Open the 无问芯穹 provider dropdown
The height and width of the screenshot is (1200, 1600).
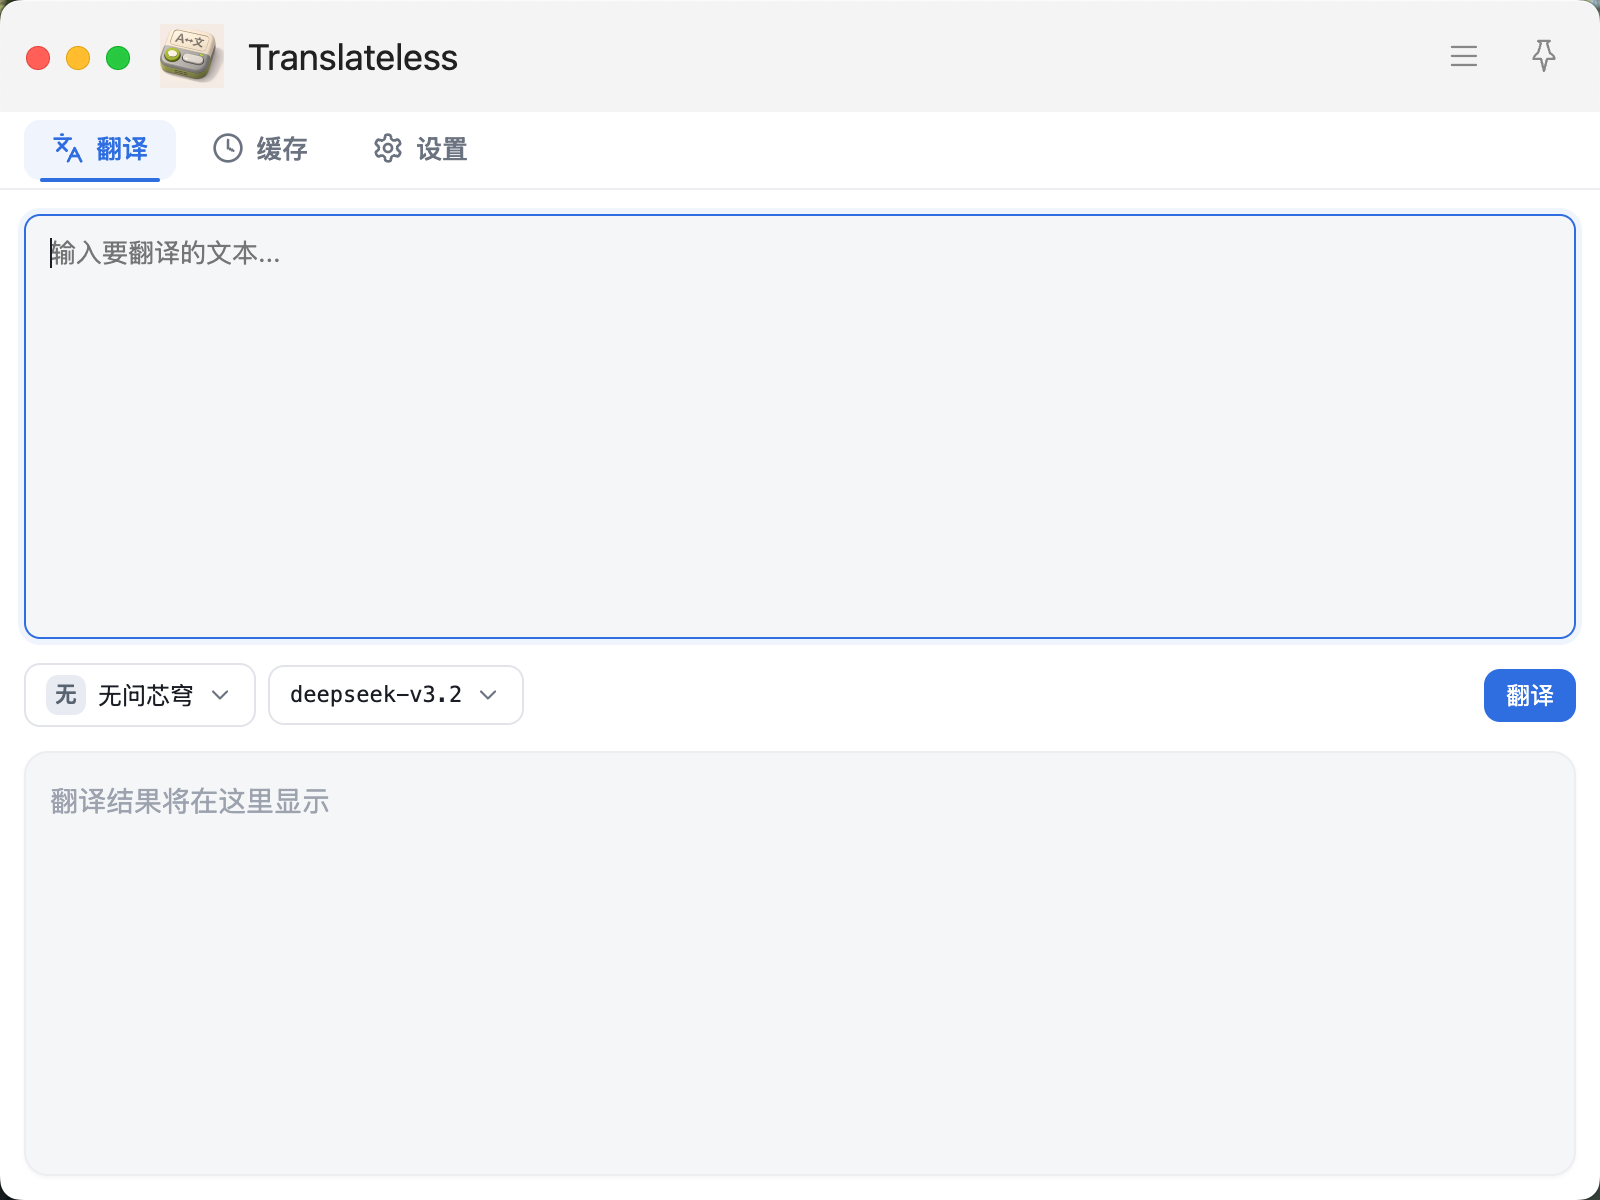tap(145, 695)
